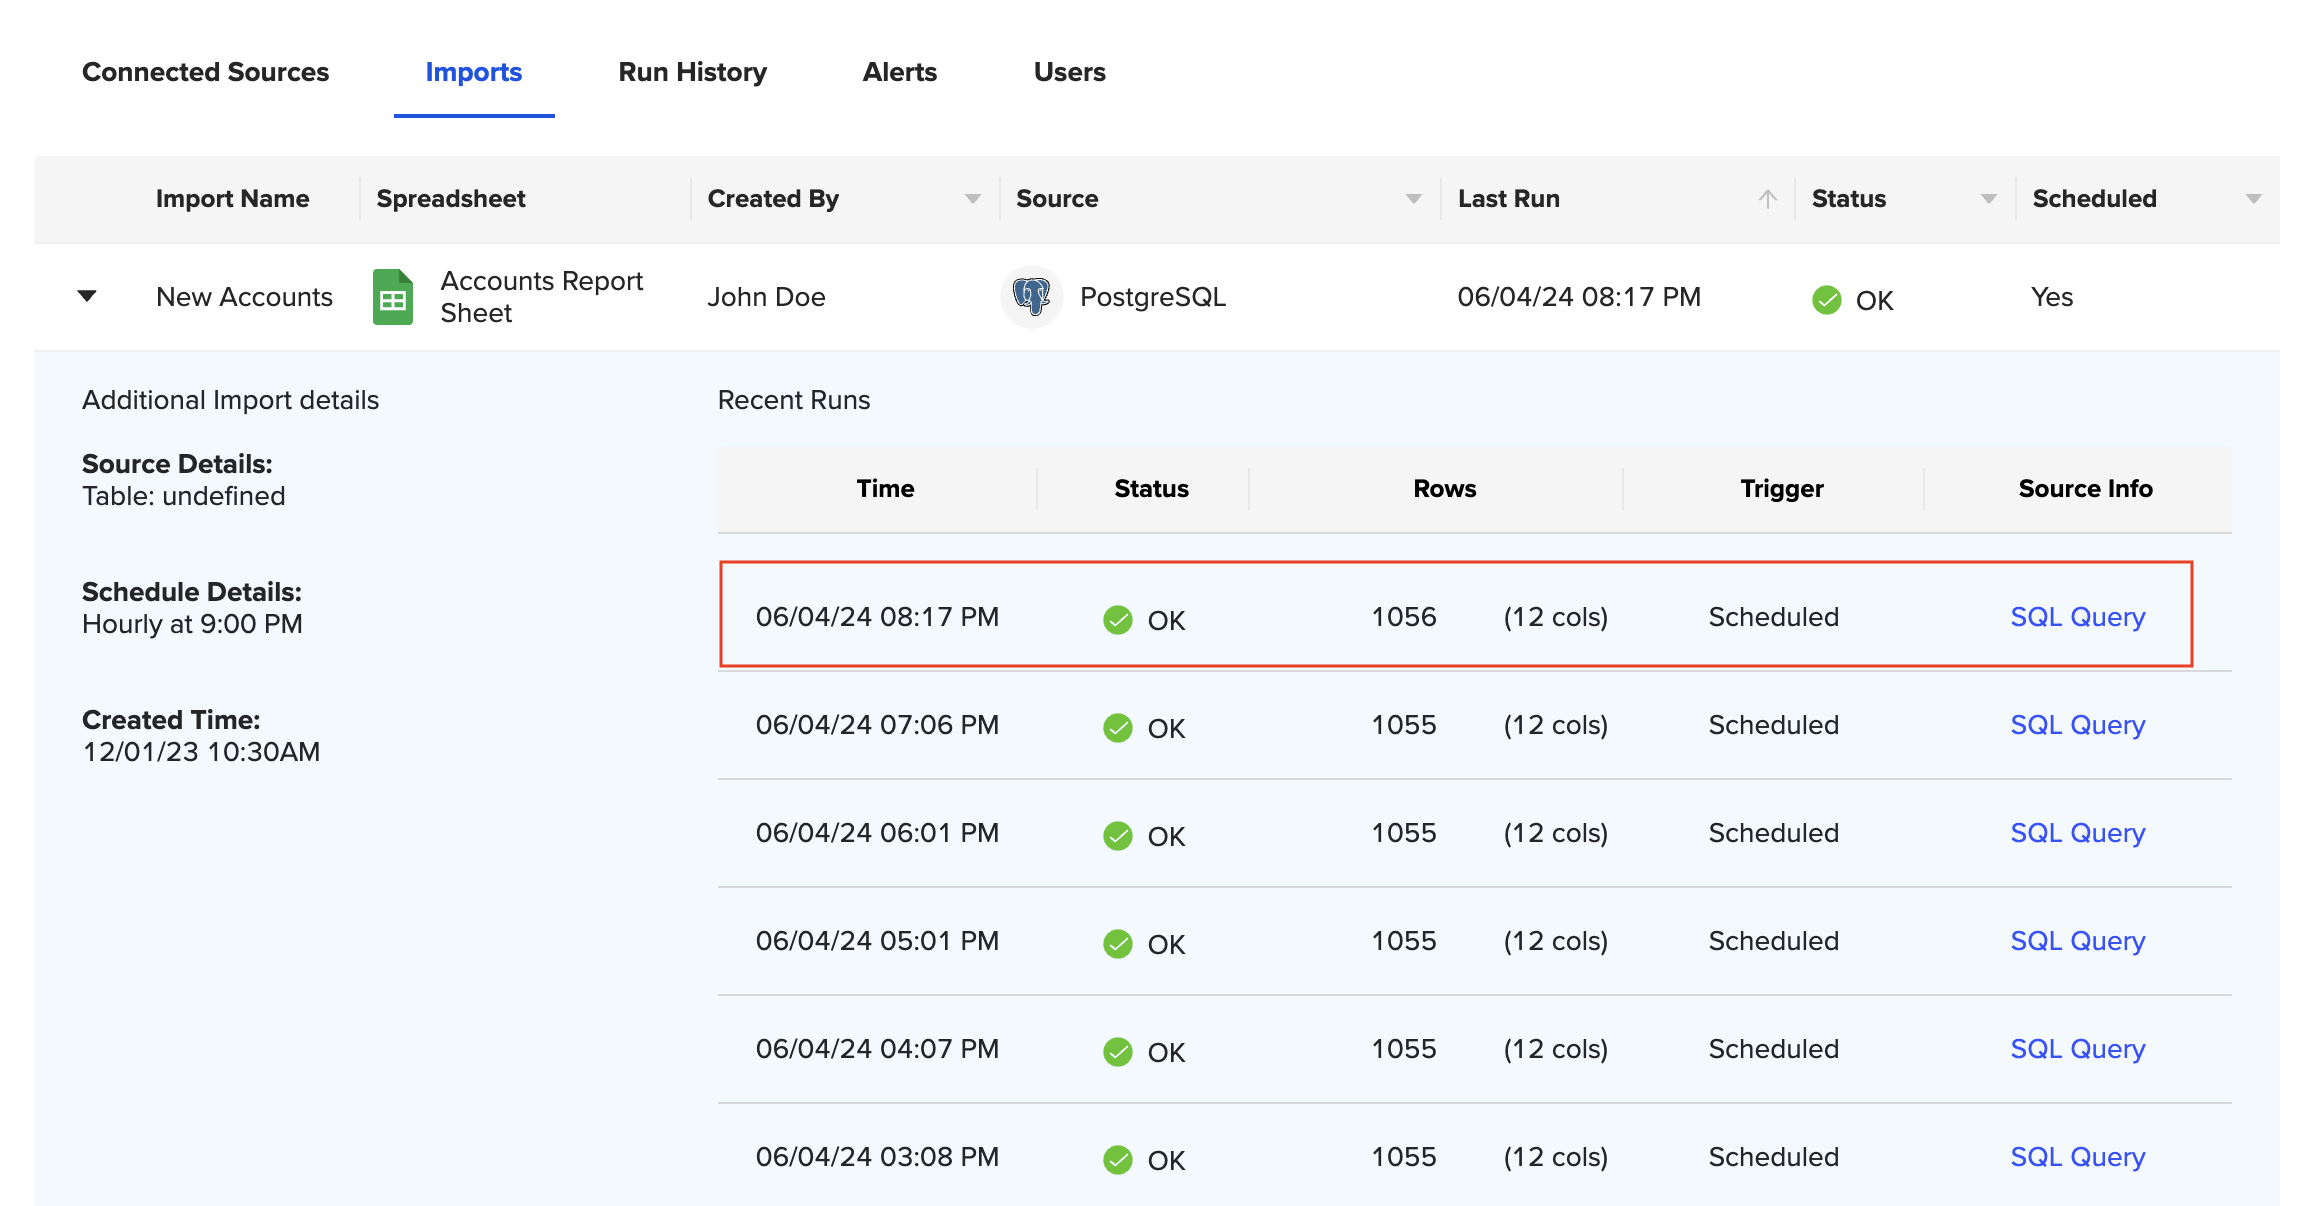The image size is (2308, 1206).
Task: Click the Last Run column header text
Action: click(x=1509, y=199)
